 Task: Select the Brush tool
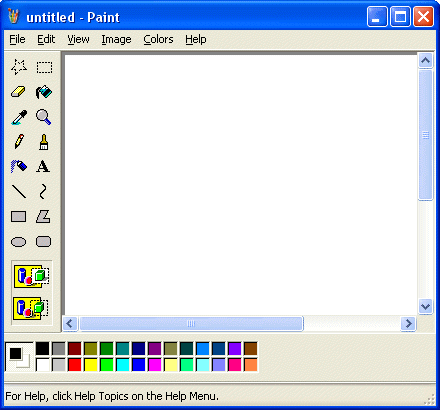click(x=44, y=142)
